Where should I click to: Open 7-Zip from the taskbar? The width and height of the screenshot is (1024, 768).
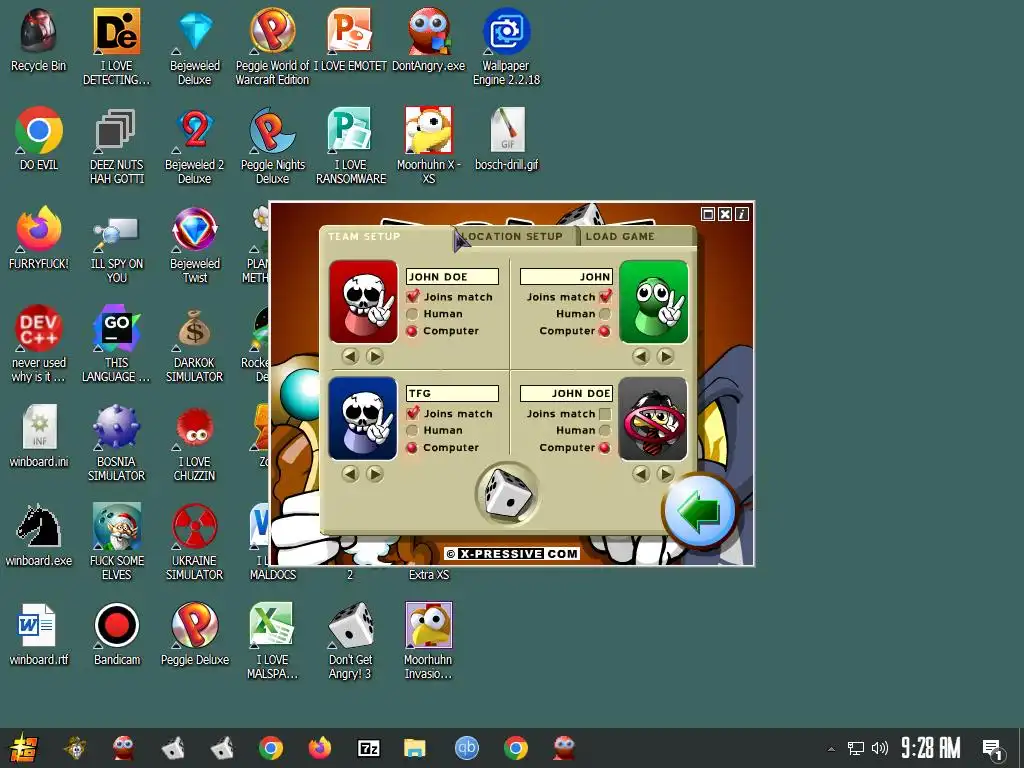(x=368, y=748)
